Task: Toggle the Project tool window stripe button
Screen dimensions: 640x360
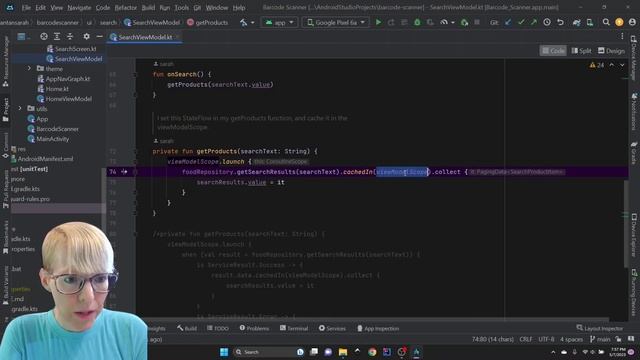Action: tap(5, 109)
